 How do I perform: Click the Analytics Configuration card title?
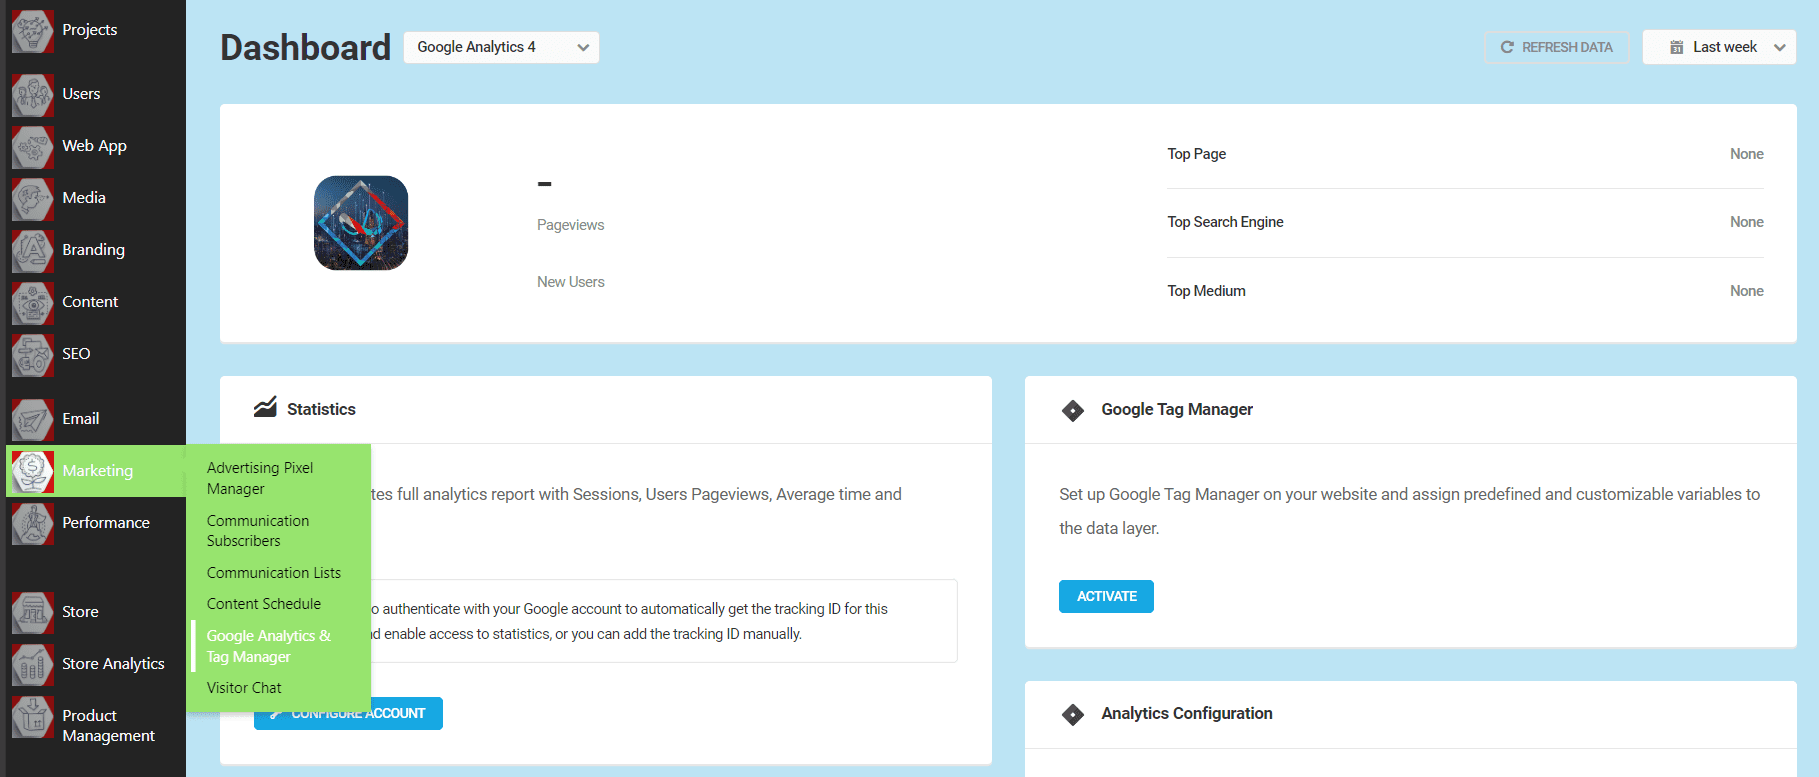(1187, 714)
